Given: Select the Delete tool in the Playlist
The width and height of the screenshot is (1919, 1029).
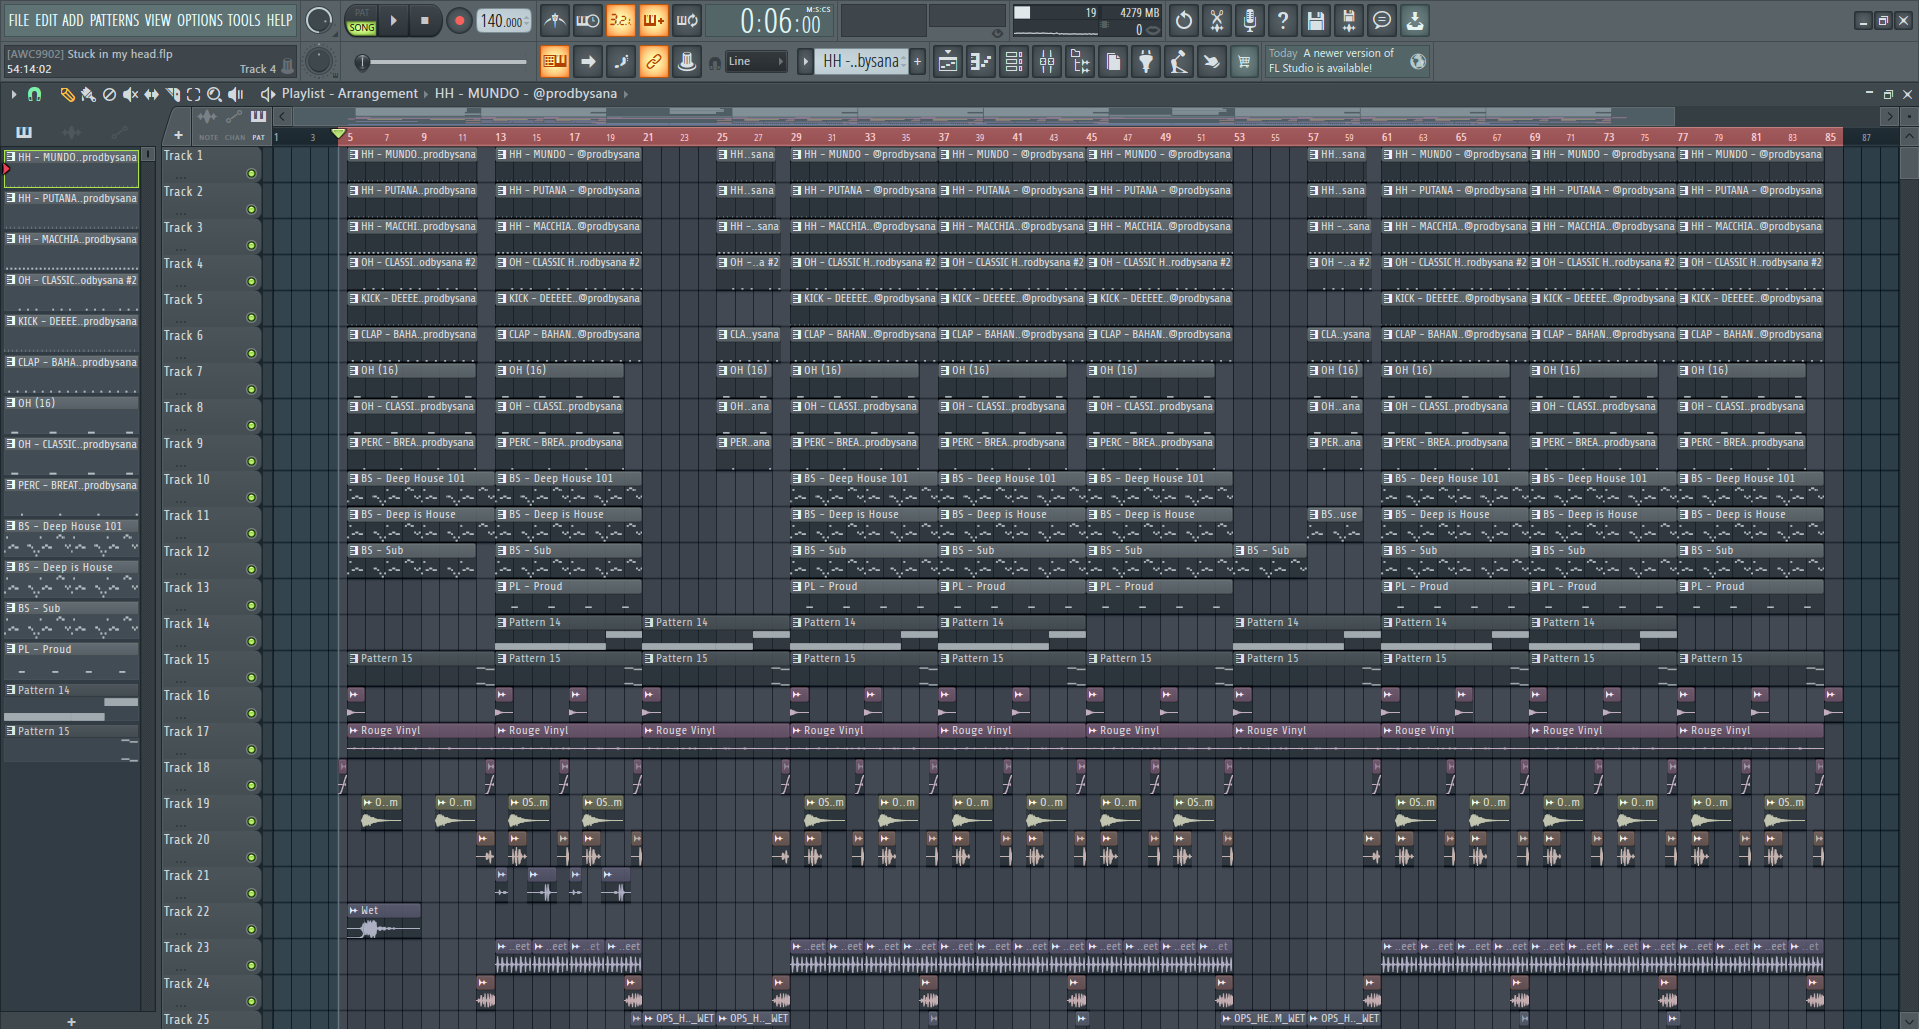Looking at the screenshot, I should tap(109, 94).
